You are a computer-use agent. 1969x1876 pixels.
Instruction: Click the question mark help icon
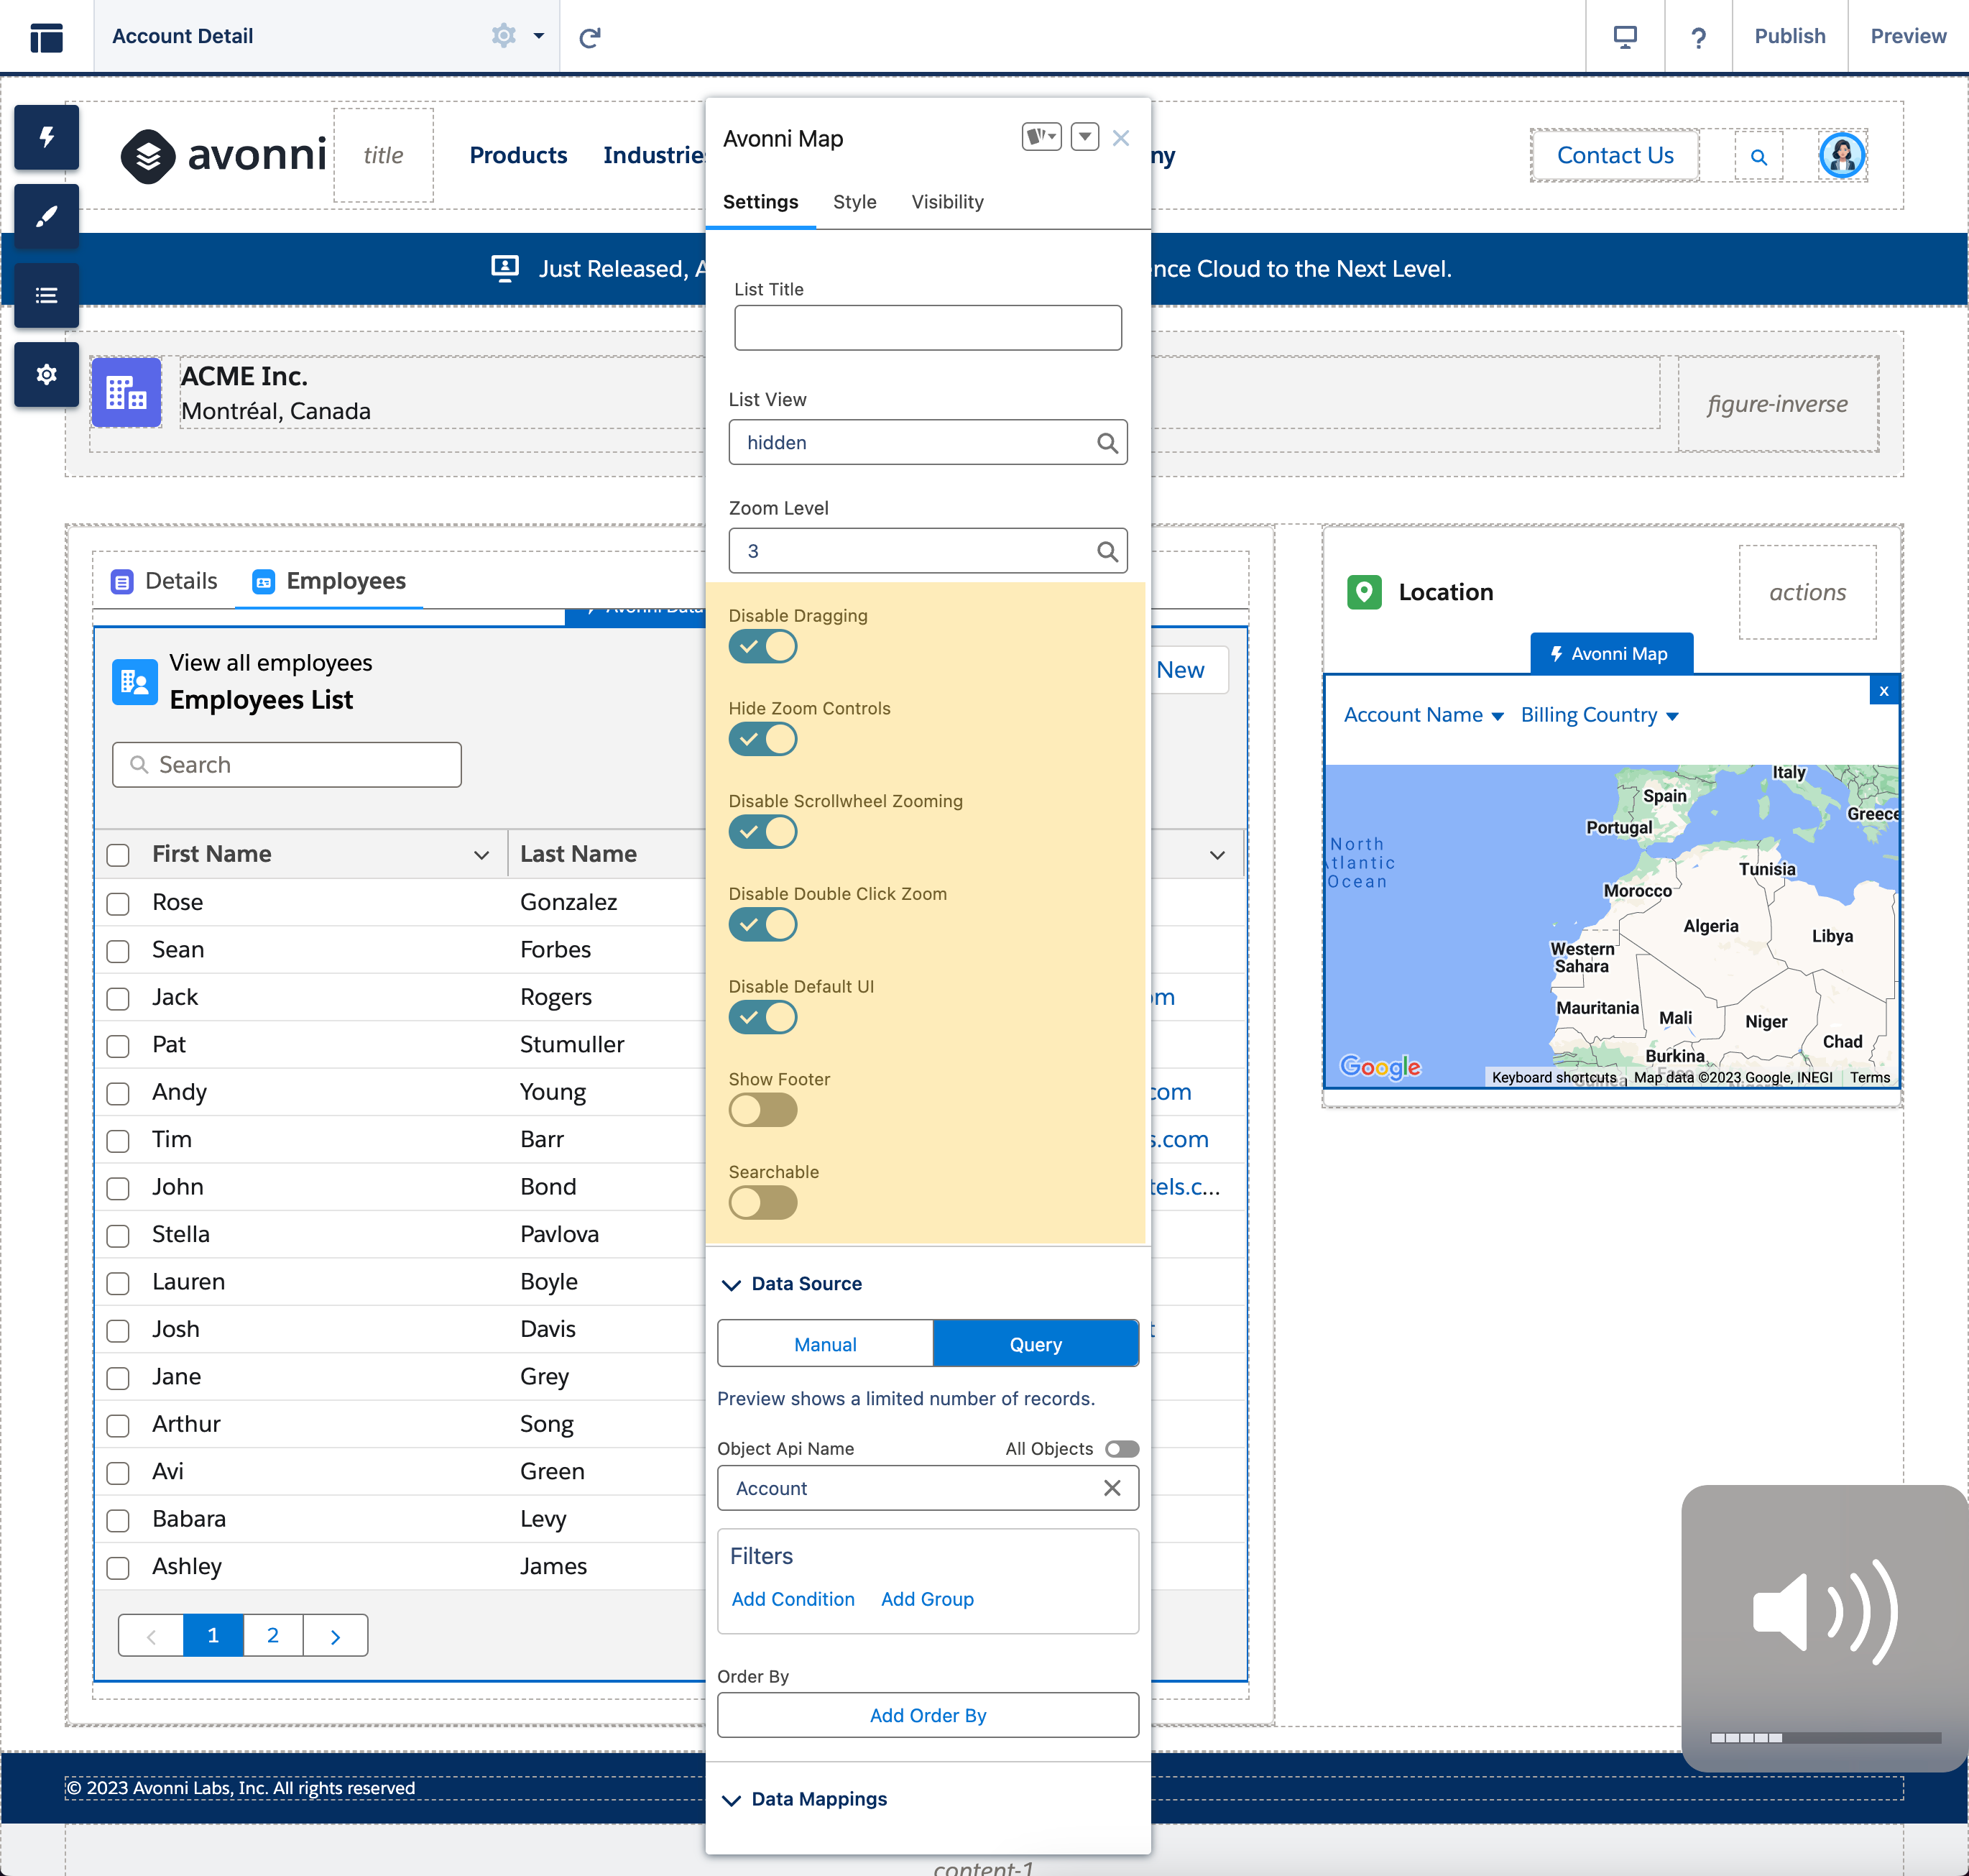pyautogui.click(x=1698, y=37)
